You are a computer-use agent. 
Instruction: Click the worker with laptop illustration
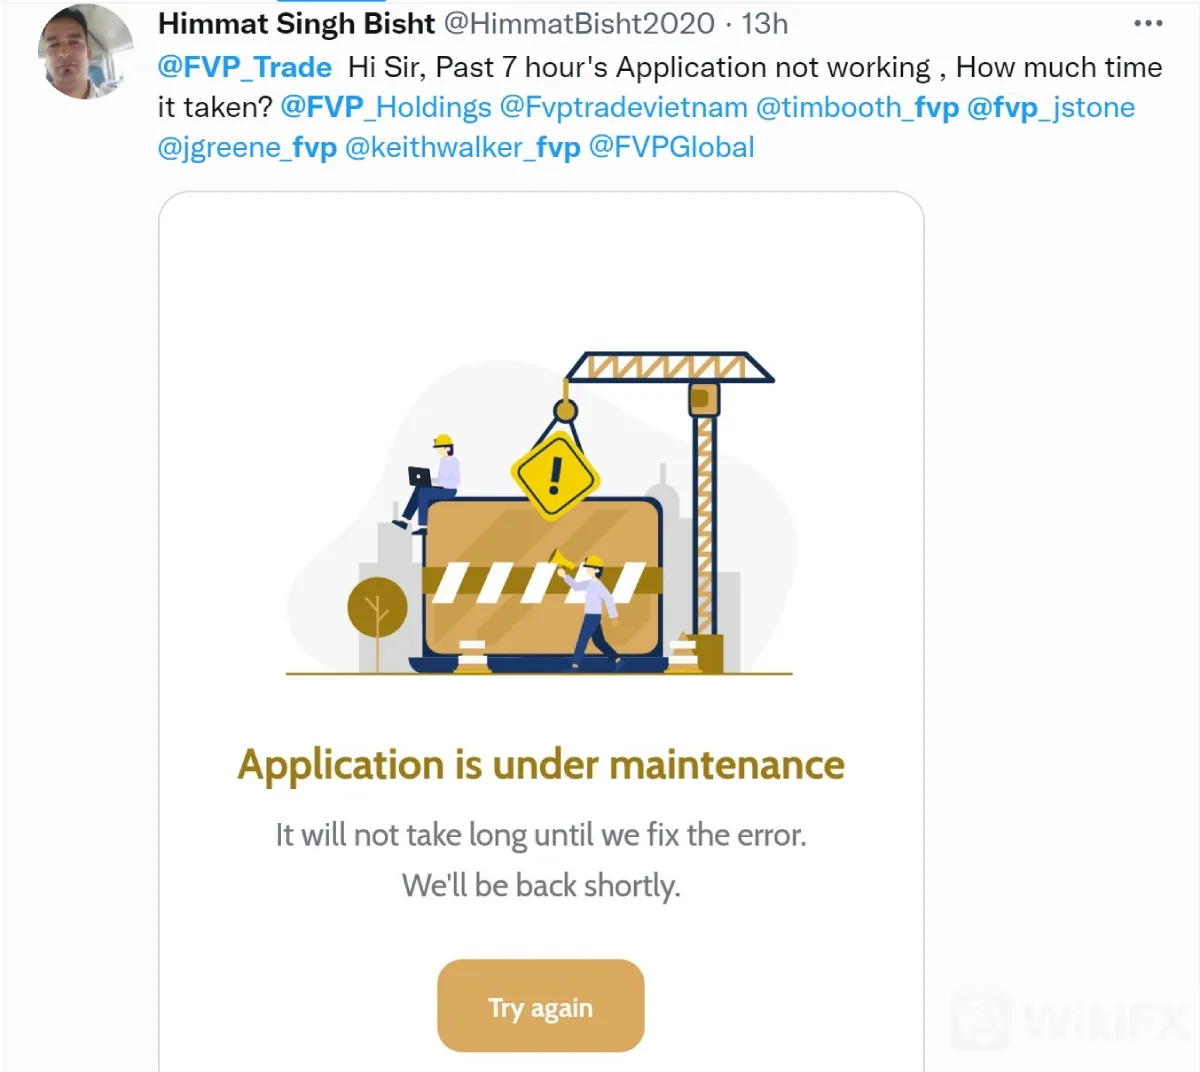(430, 482)
